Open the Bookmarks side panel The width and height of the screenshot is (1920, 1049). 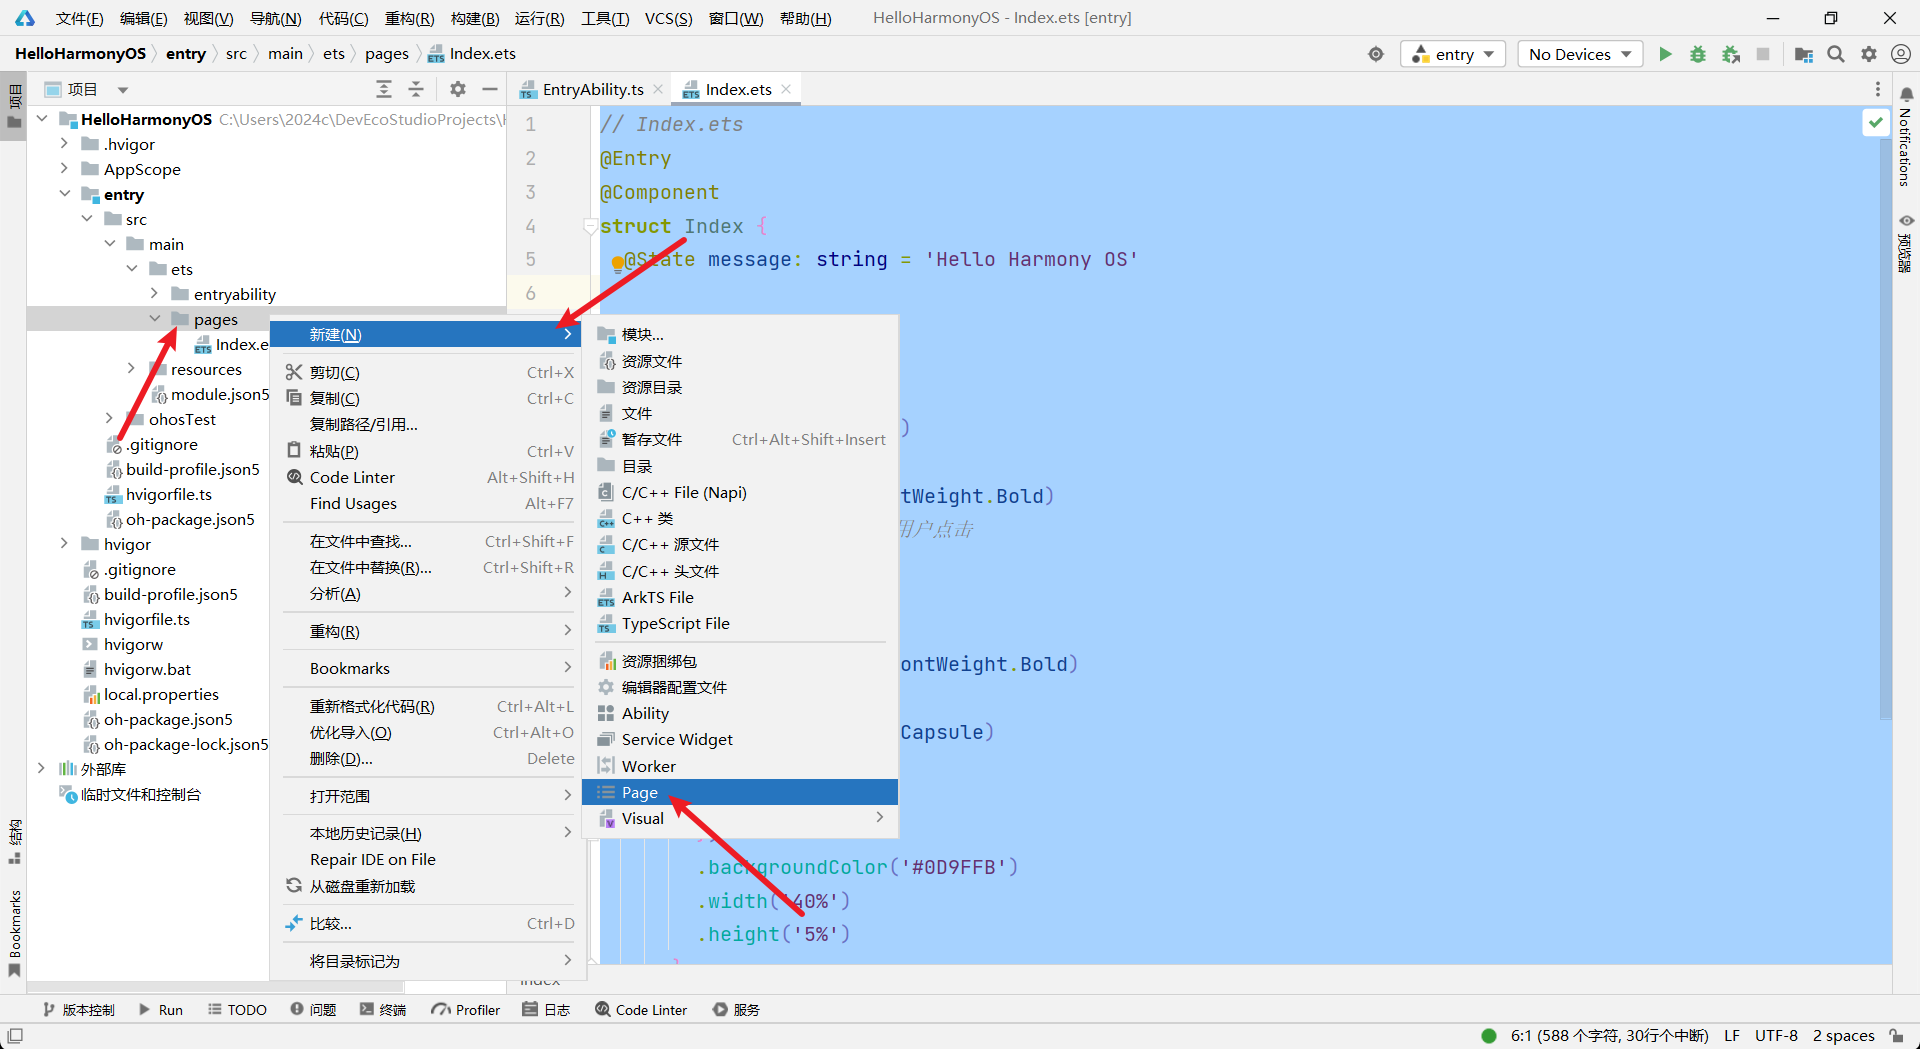[x=14, y=932]
